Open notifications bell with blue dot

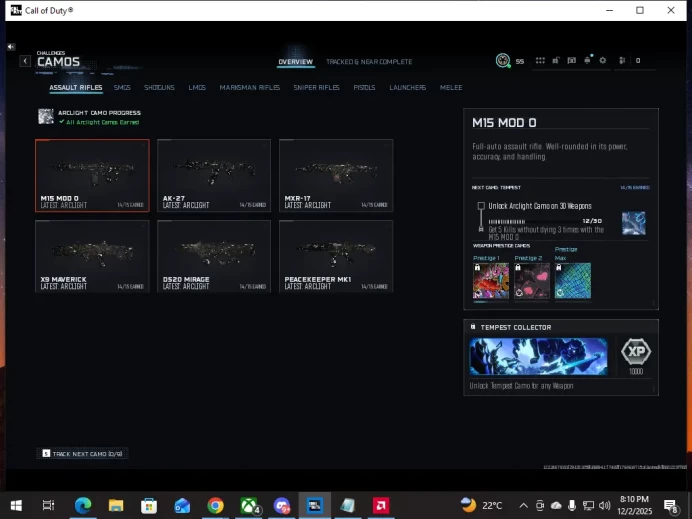(x=587, y=60)
